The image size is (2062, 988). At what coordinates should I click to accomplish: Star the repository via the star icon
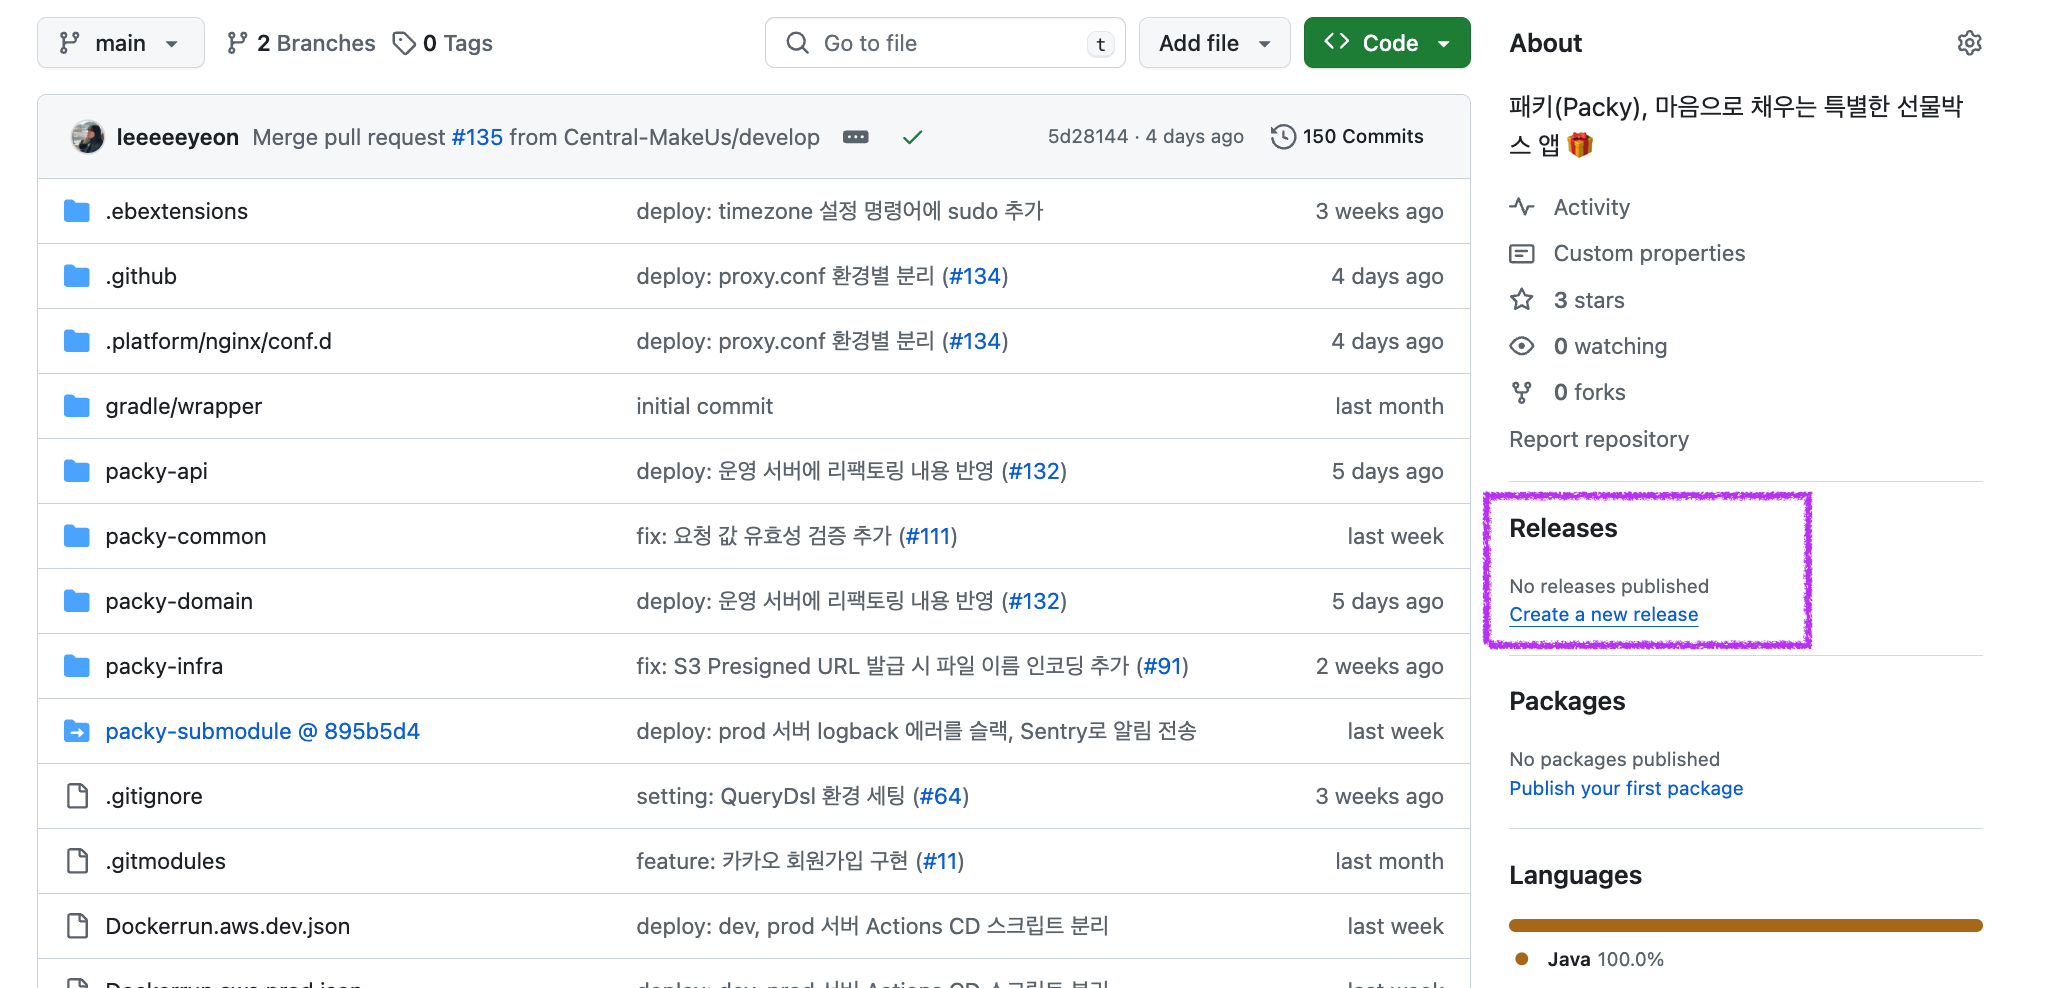click(1521, 299)
